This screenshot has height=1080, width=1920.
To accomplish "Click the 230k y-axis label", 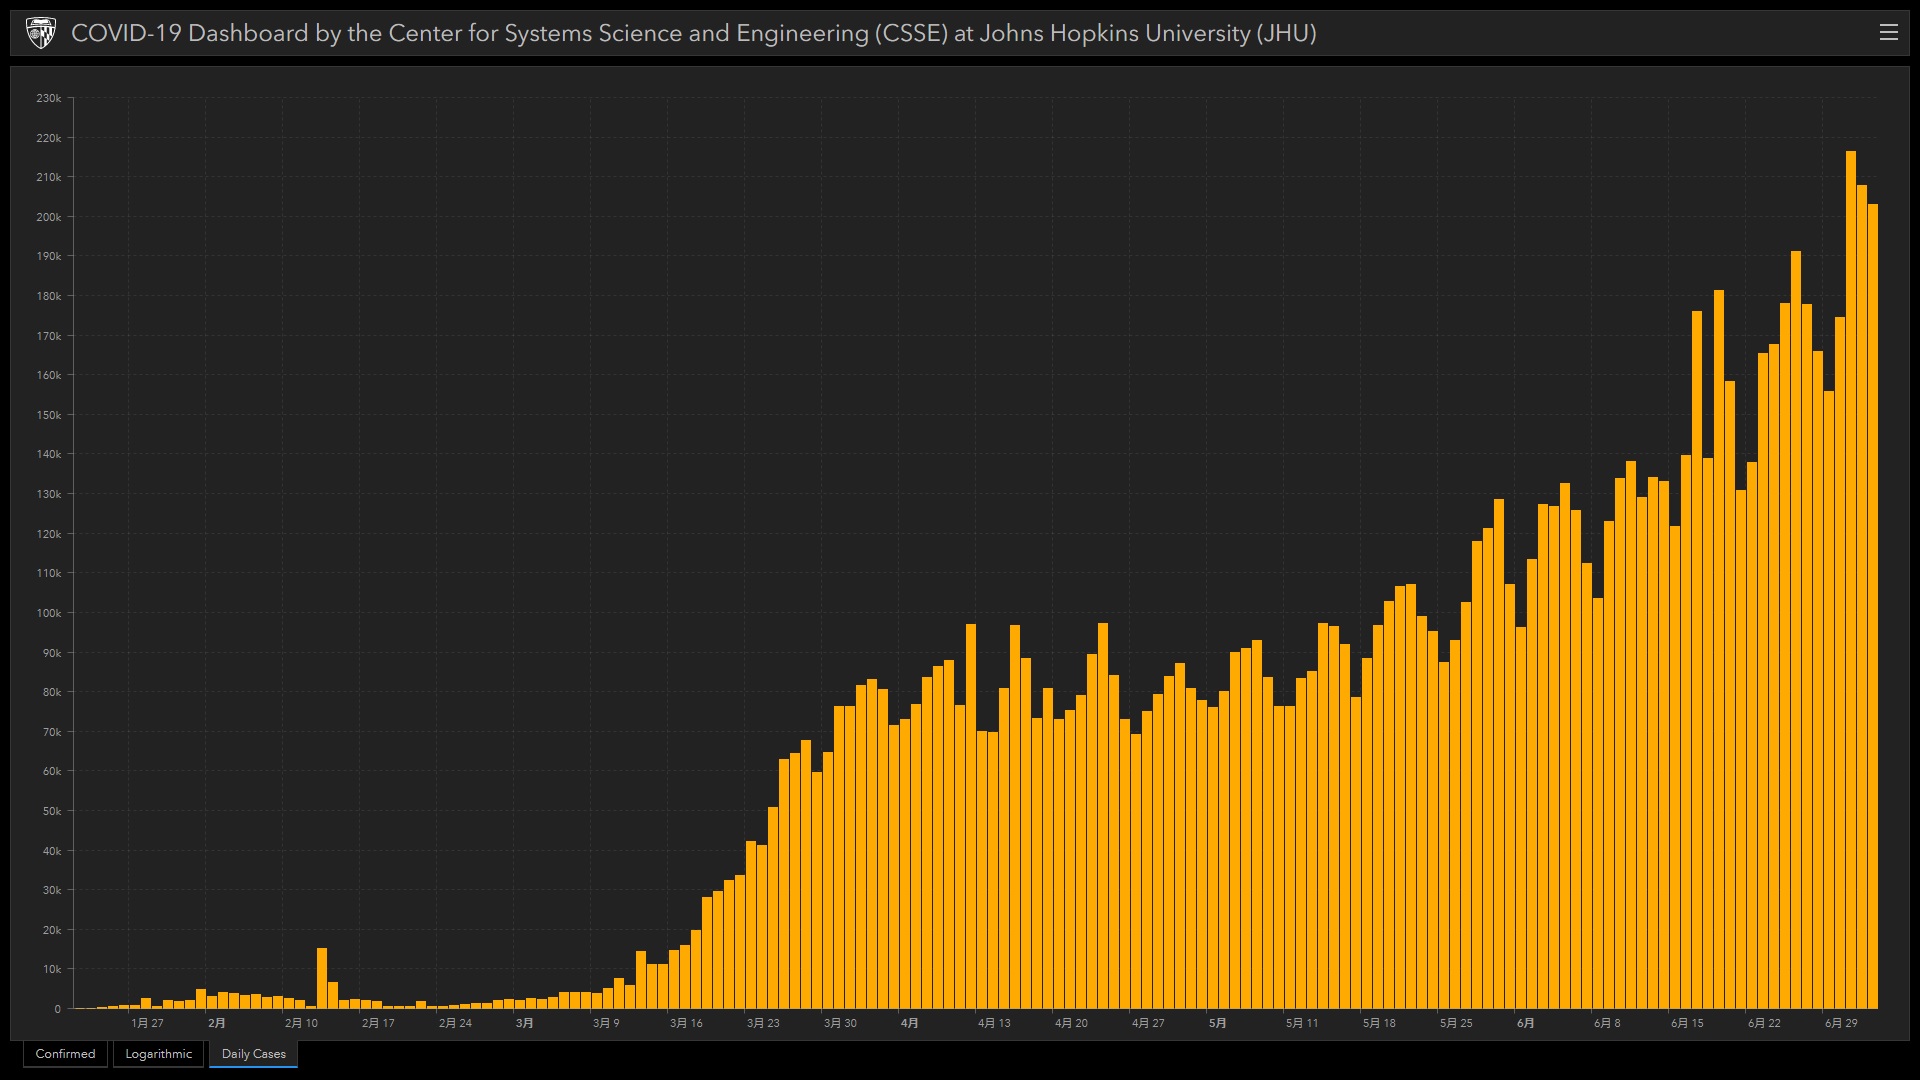I will [x=49, y=98].
